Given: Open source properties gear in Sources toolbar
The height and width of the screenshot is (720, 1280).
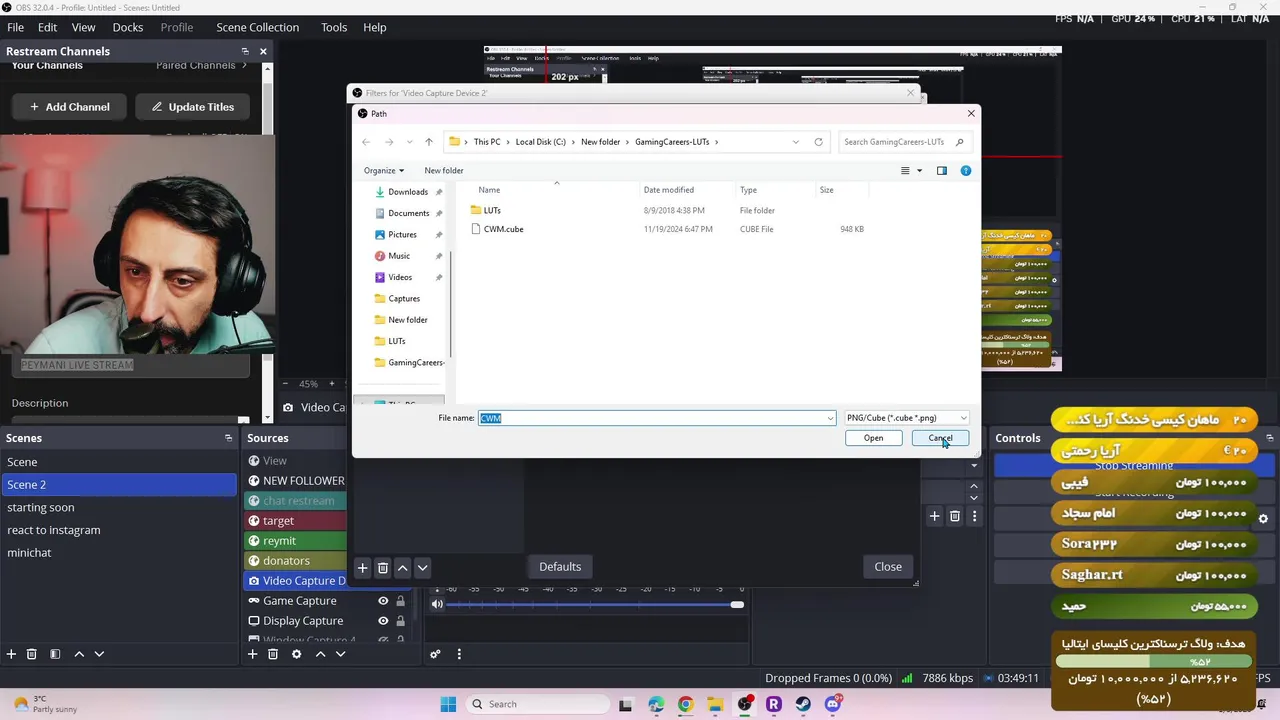Looking at the screenshot, I should pyautogui.click(x=296, y=654).
